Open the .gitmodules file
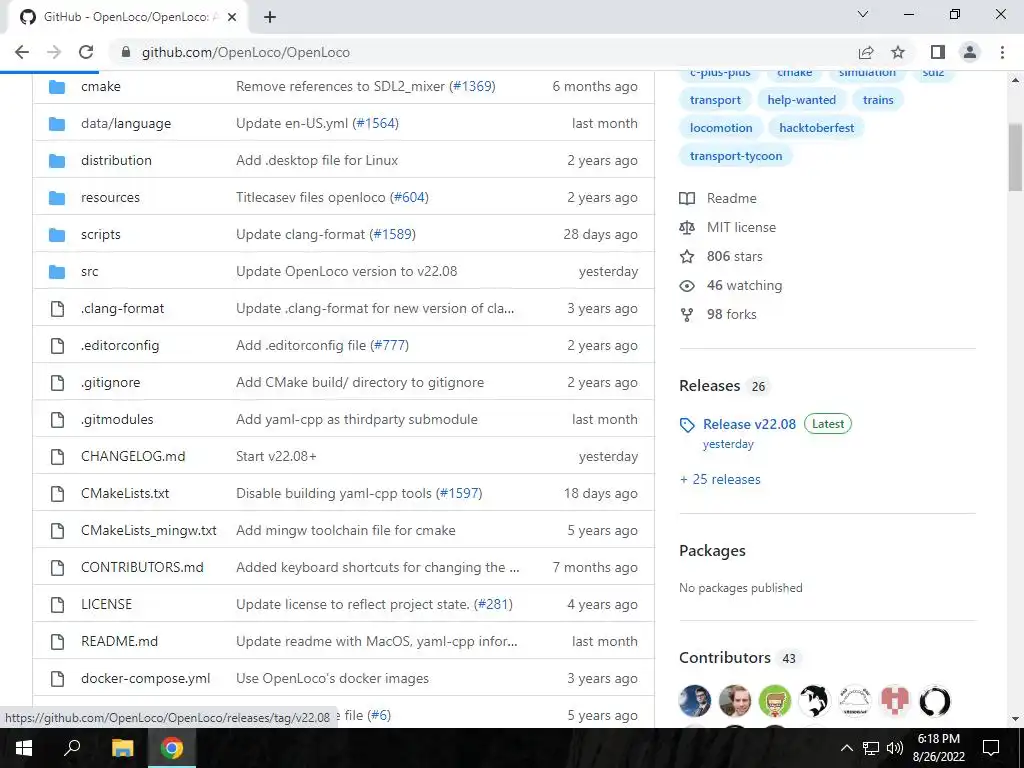 tap(117, 419)
